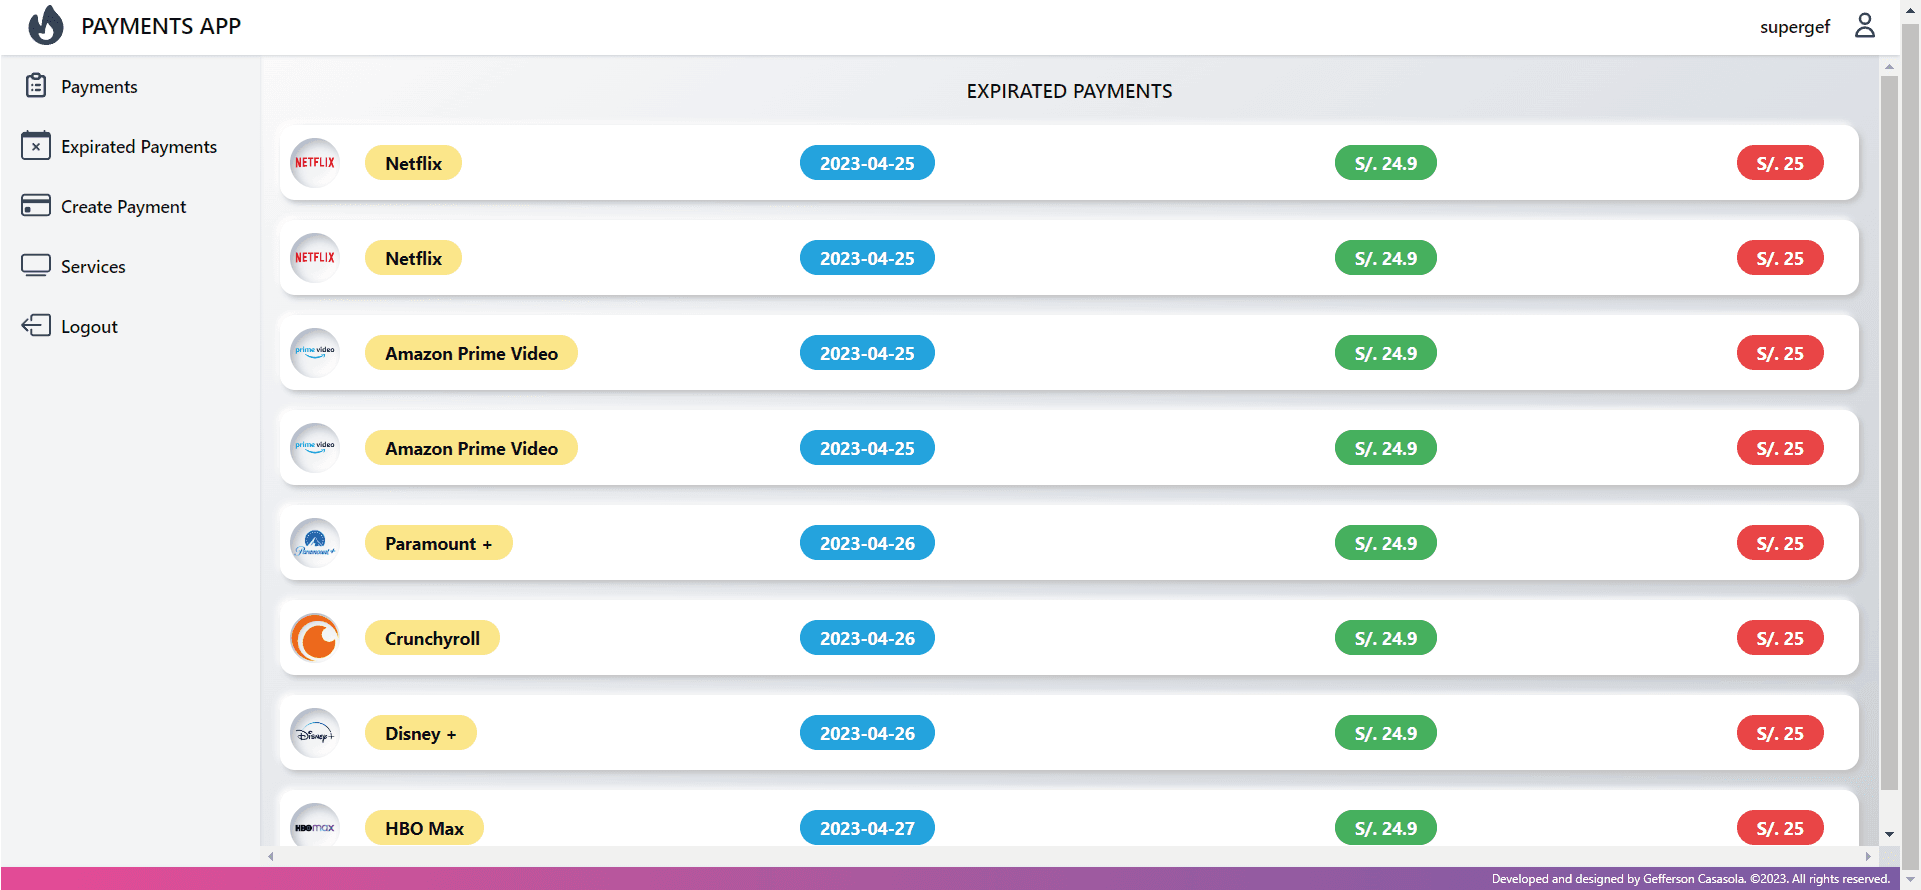Click the first Amazon Prime Video logo

[315, 353]
